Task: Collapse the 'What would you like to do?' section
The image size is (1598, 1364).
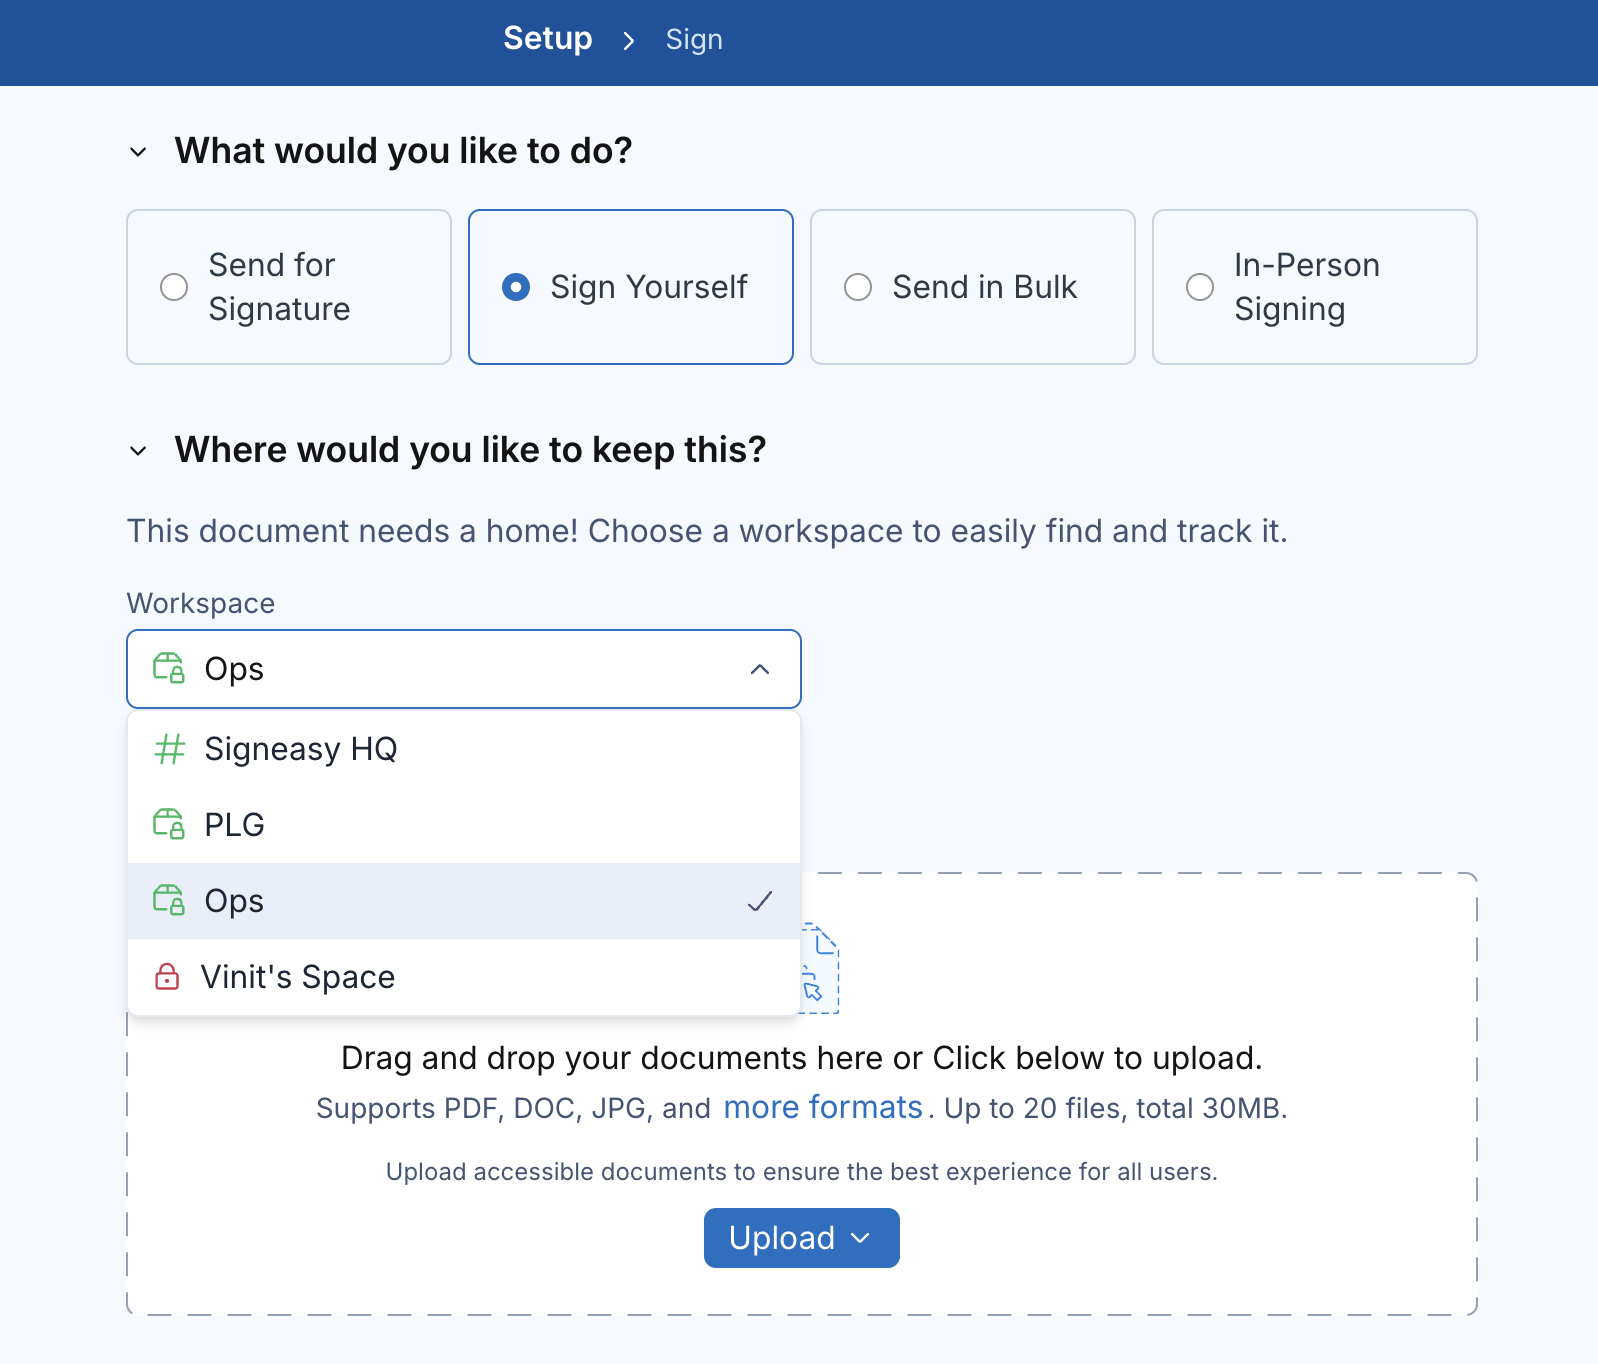Action: click(139, 152)
